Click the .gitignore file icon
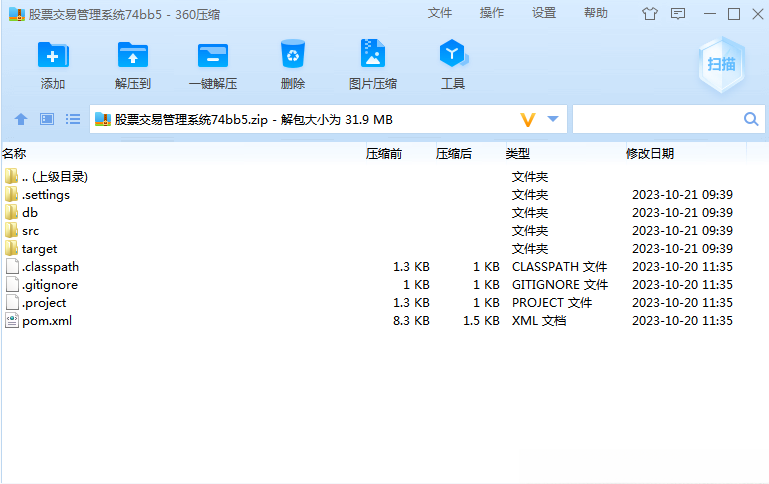Screen dimensions: 769x484 [x=12, y=284]
